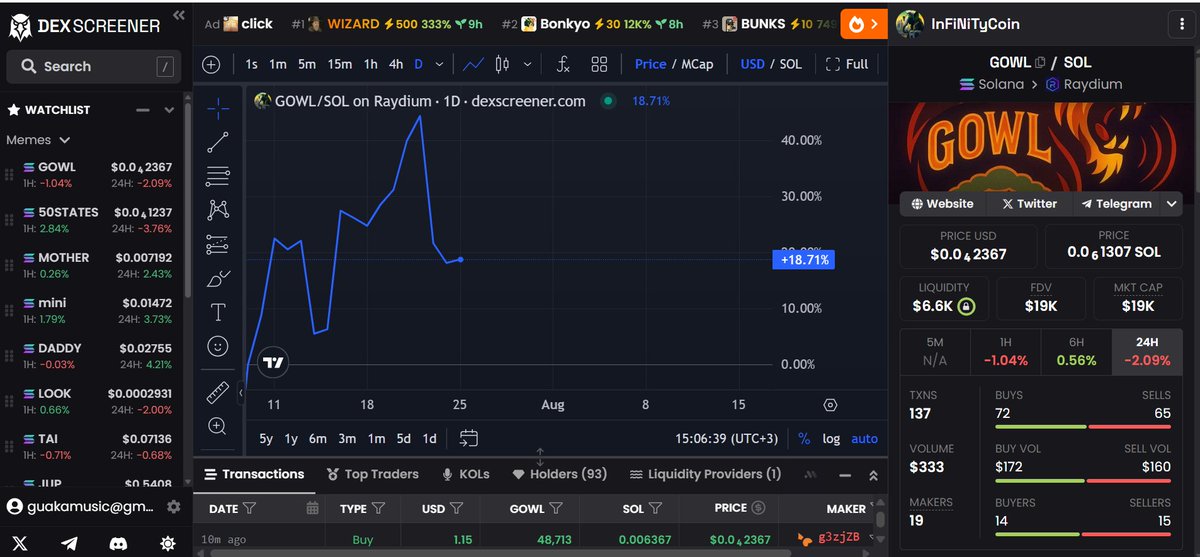Select the crosshair cursor tool
Image resolution: width=1200 pixels, height=557 pixels.
[x=217, y=107]
